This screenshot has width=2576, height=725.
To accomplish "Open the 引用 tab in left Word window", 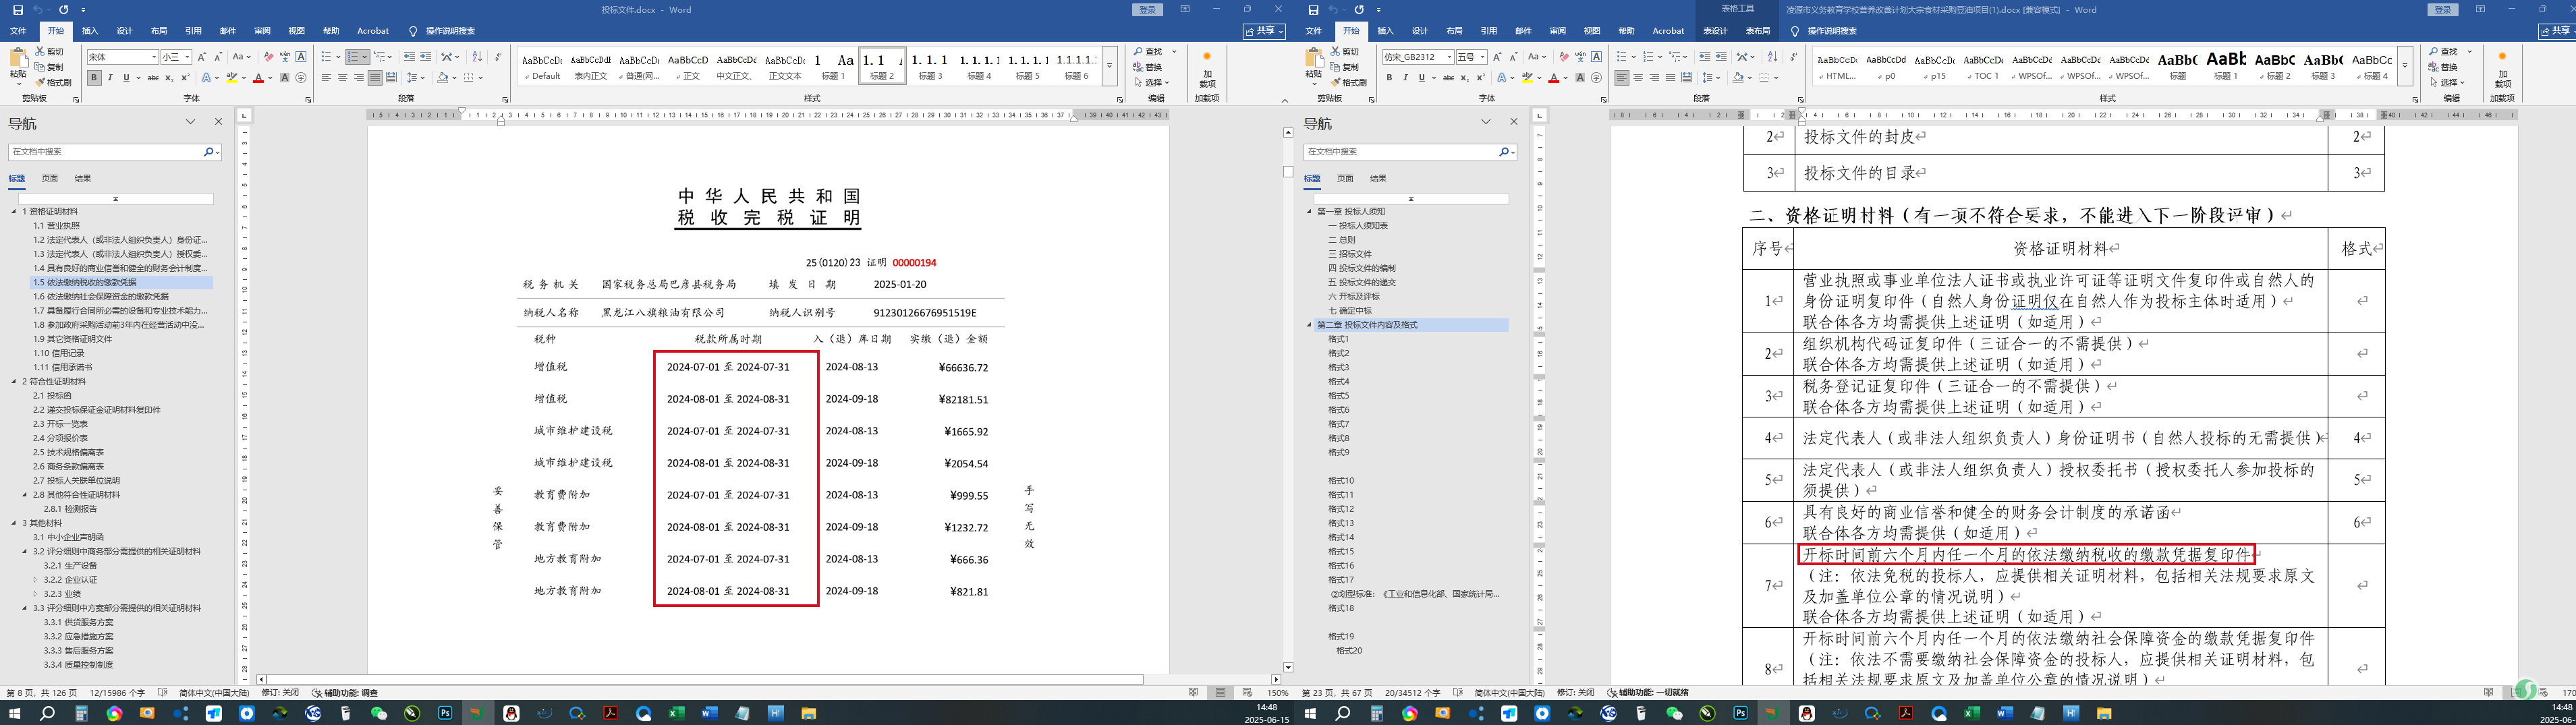I will 193,31.
